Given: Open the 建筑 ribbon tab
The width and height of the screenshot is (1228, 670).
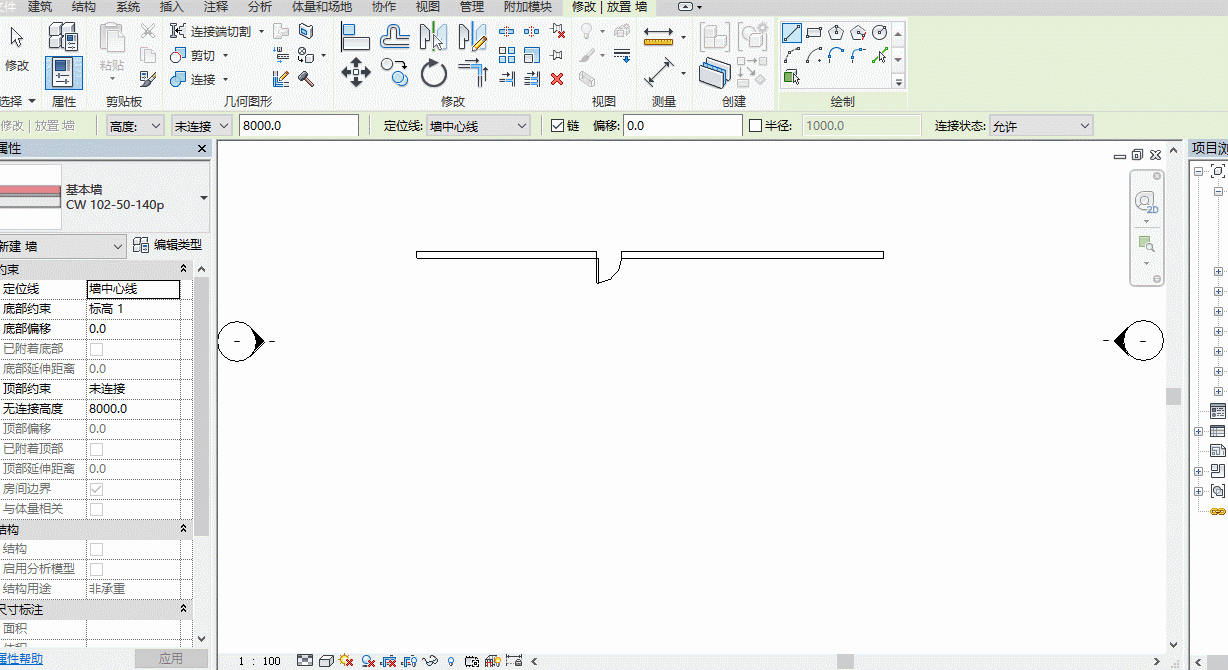Looking at the screenshot, I should click(x=41, y=7).
